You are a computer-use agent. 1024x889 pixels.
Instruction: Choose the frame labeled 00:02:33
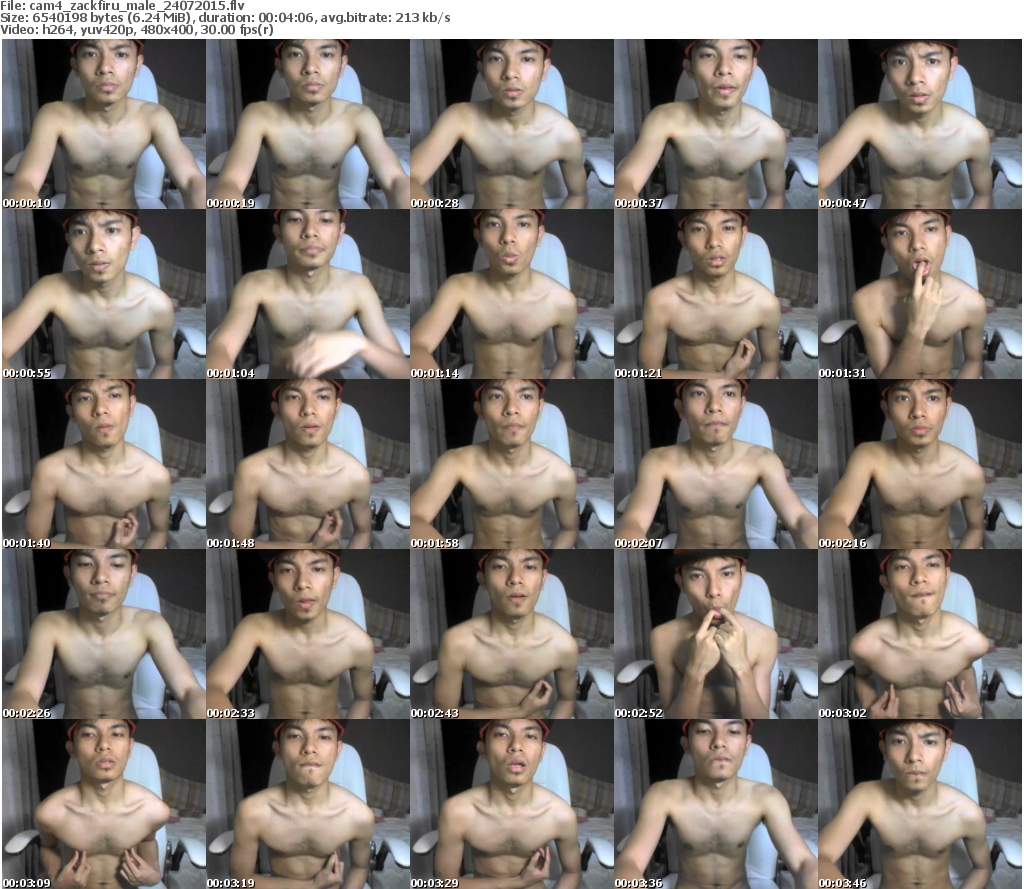tap(308, 634)
